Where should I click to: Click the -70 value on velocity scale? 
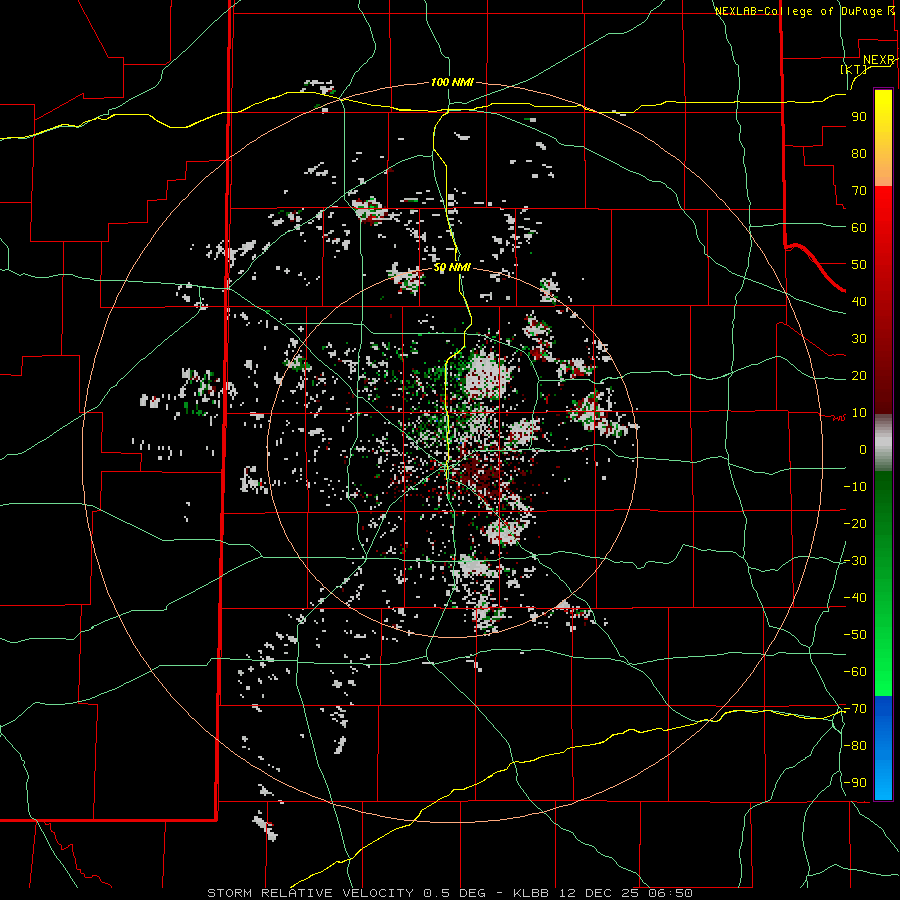tap(855, 709)
